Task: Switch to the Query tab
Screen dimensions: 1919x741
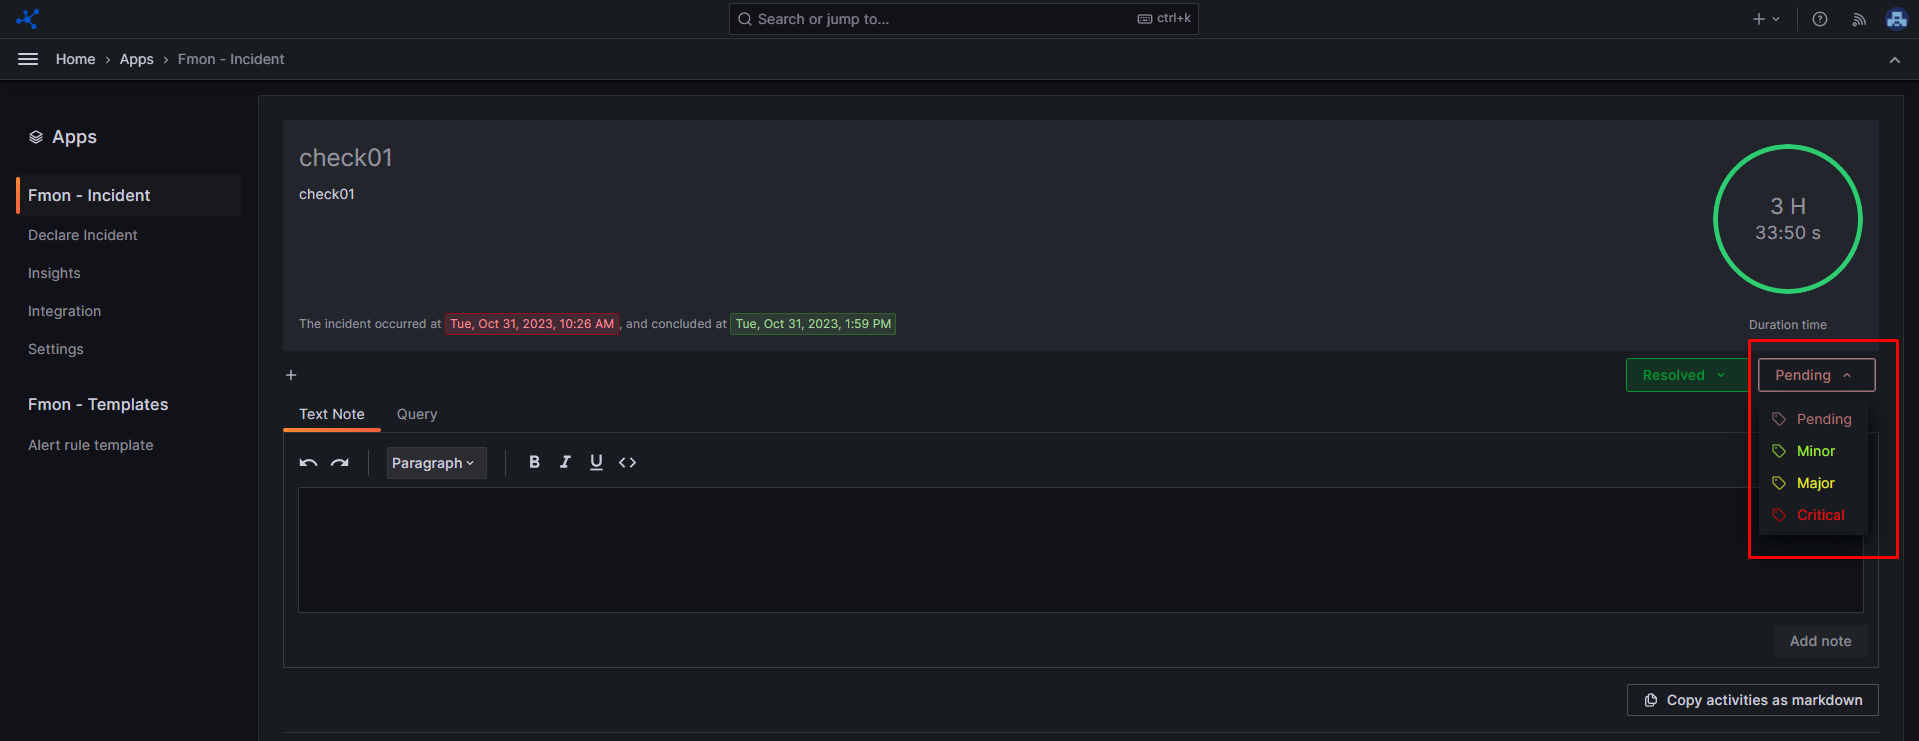Action: [417, 414]
